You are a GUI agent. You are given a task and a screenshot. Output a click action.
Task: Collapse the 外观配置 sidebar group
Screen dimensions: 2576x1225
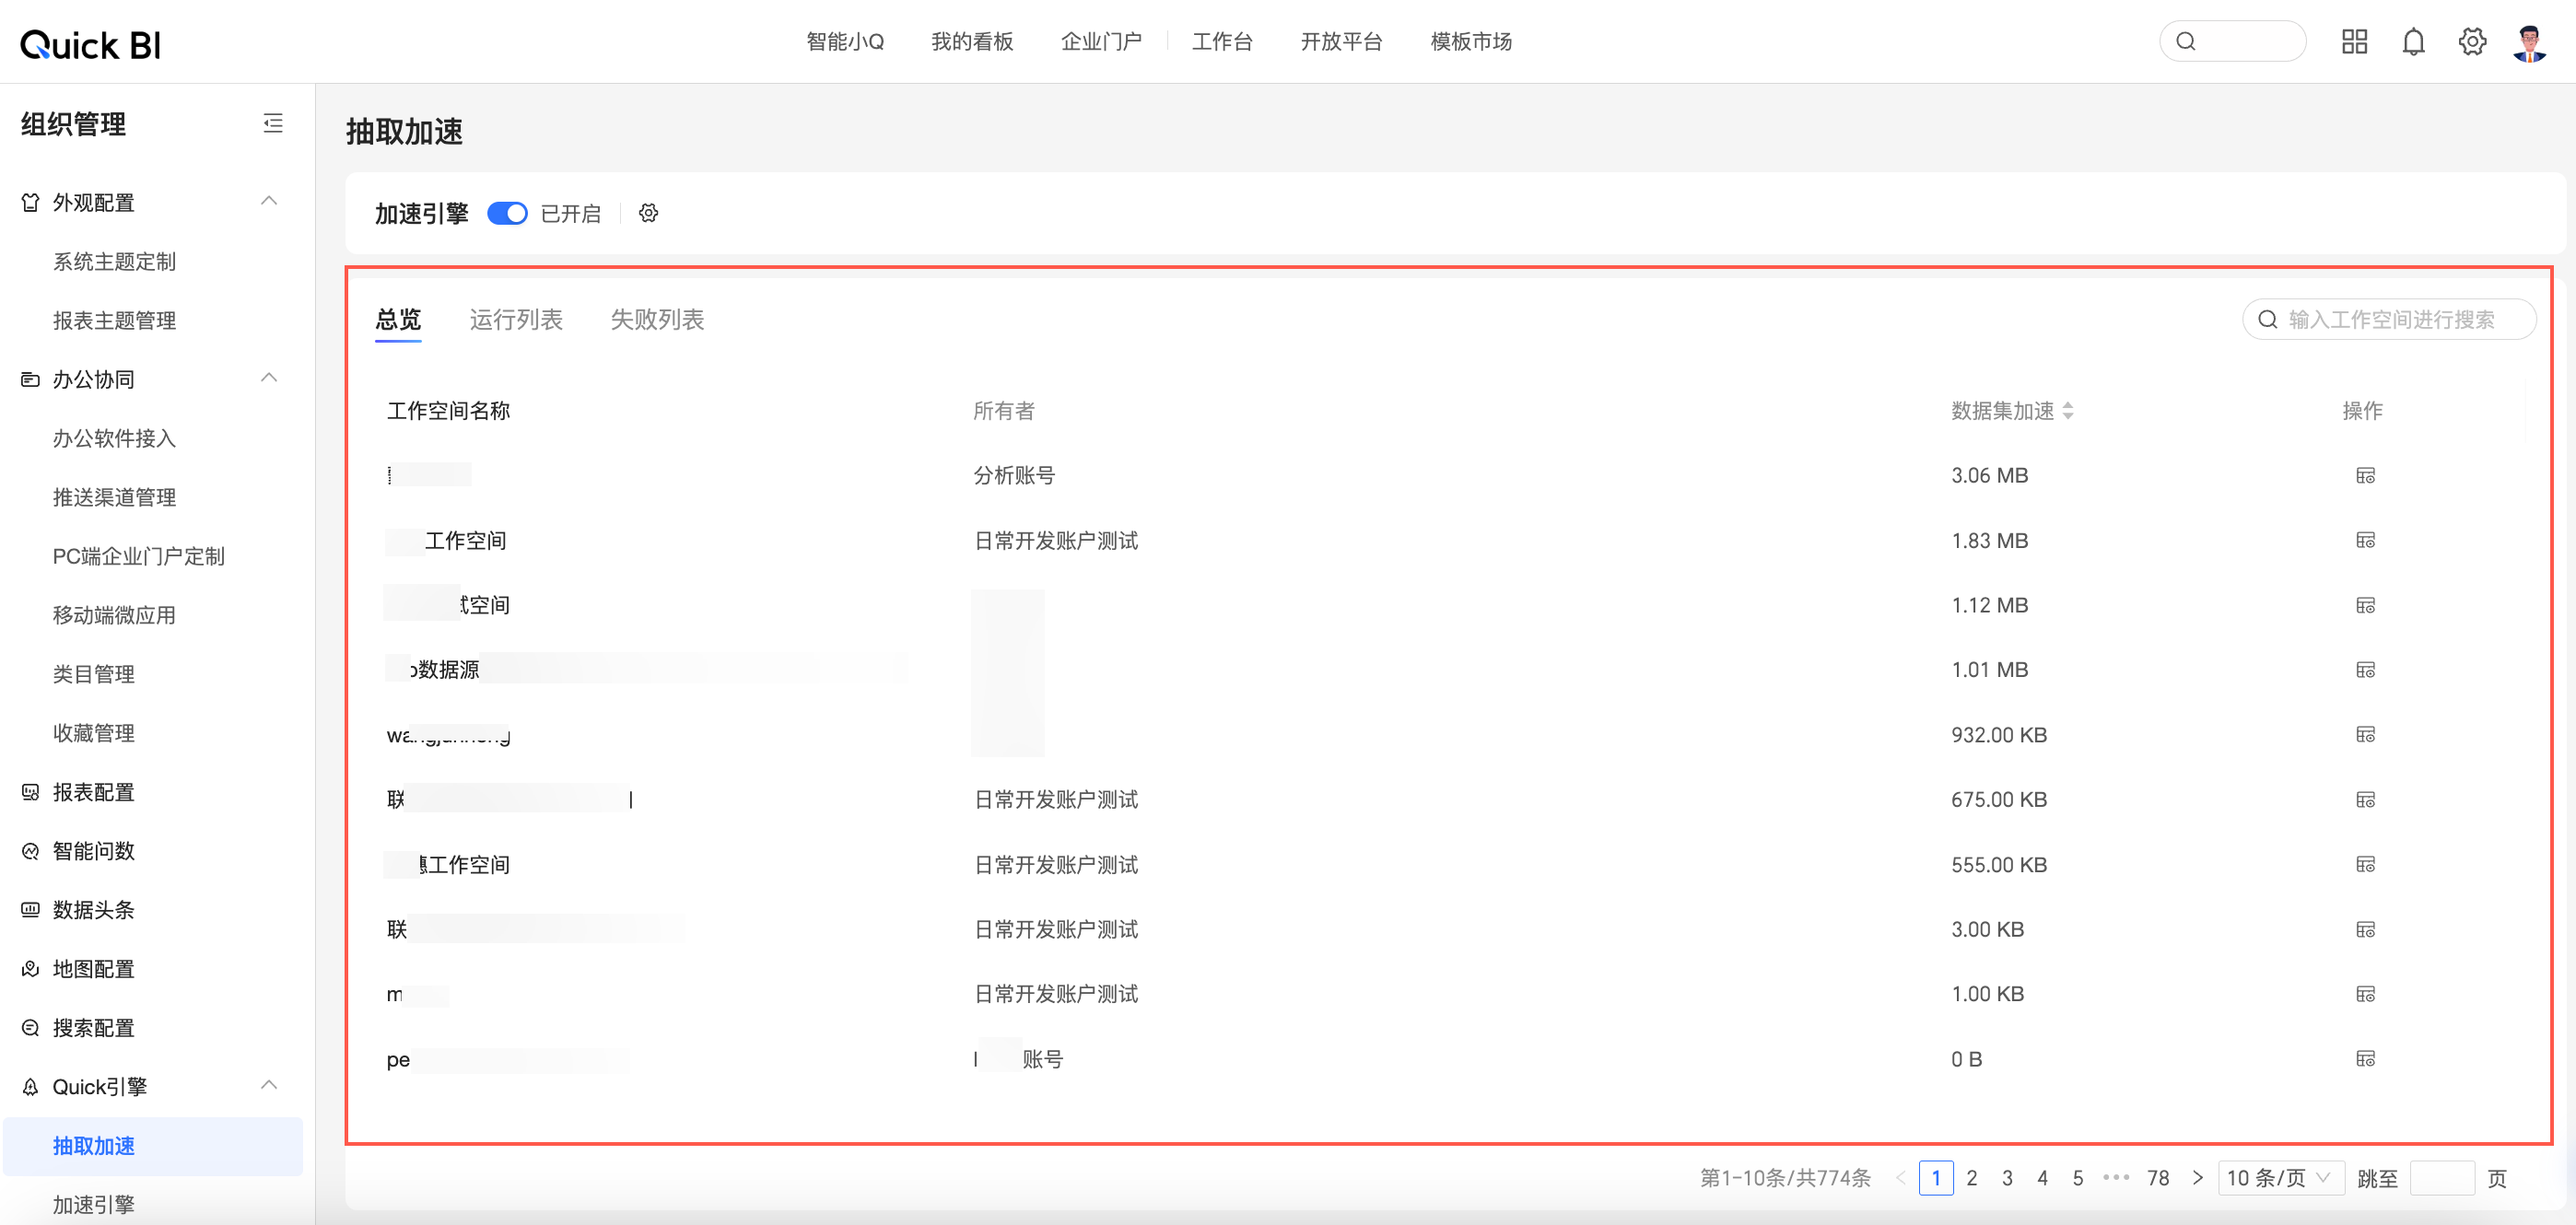268,202
